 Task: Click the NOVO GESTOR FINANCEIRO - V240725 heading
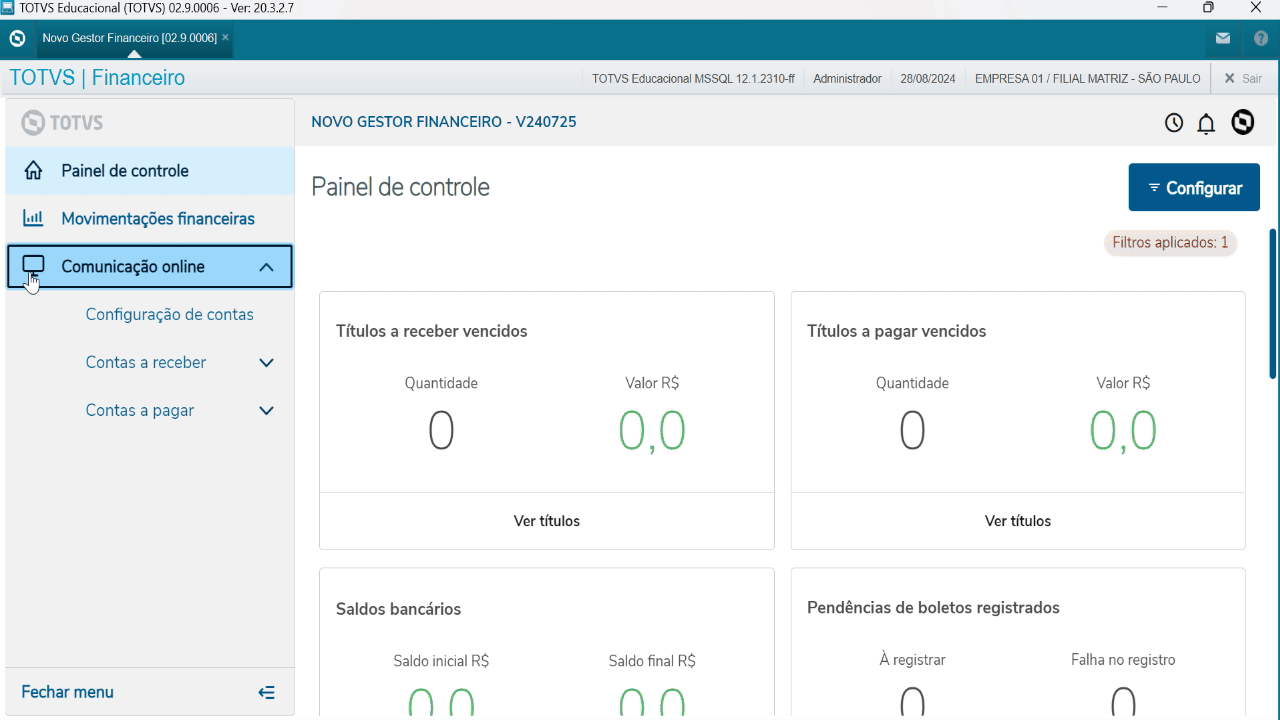444,122
